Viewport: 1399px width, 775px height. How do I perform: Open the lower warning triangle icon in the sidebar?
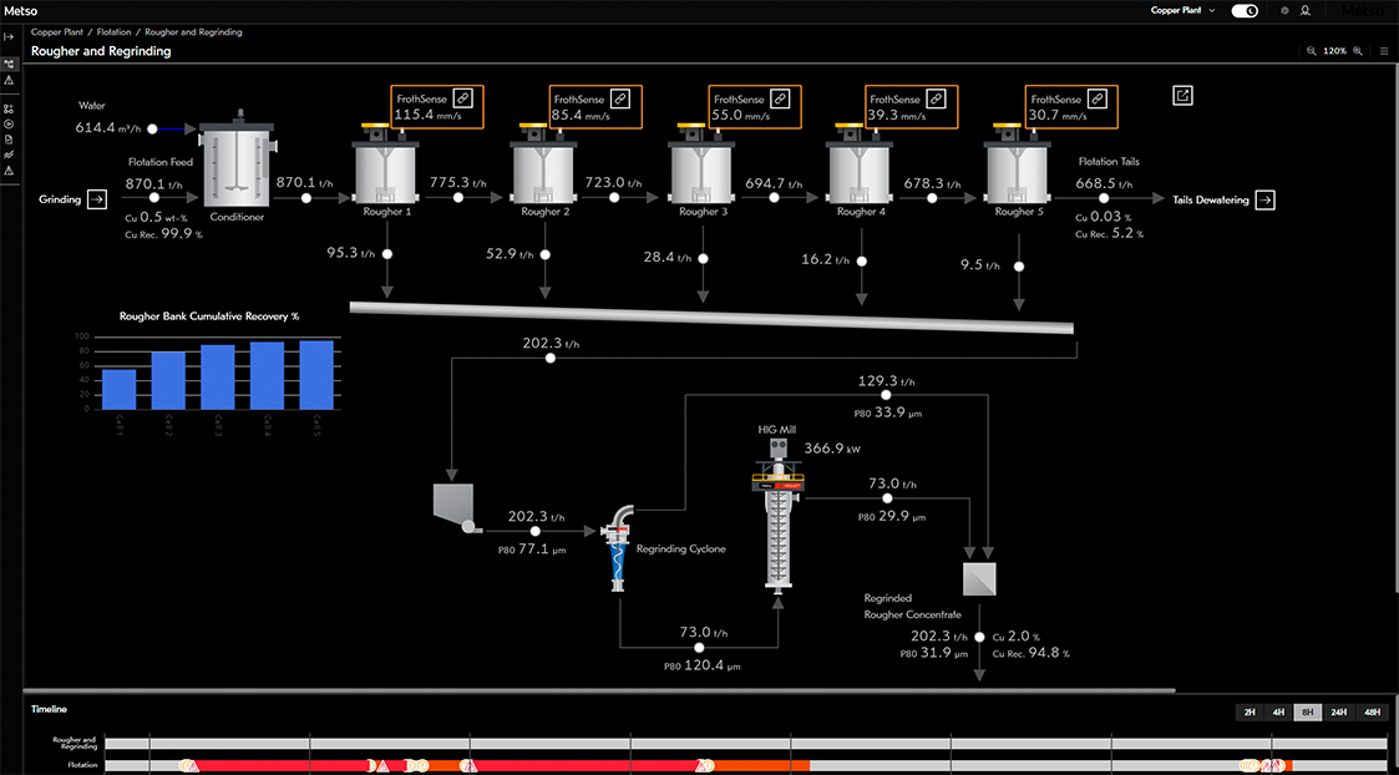(x=9, y=171)
